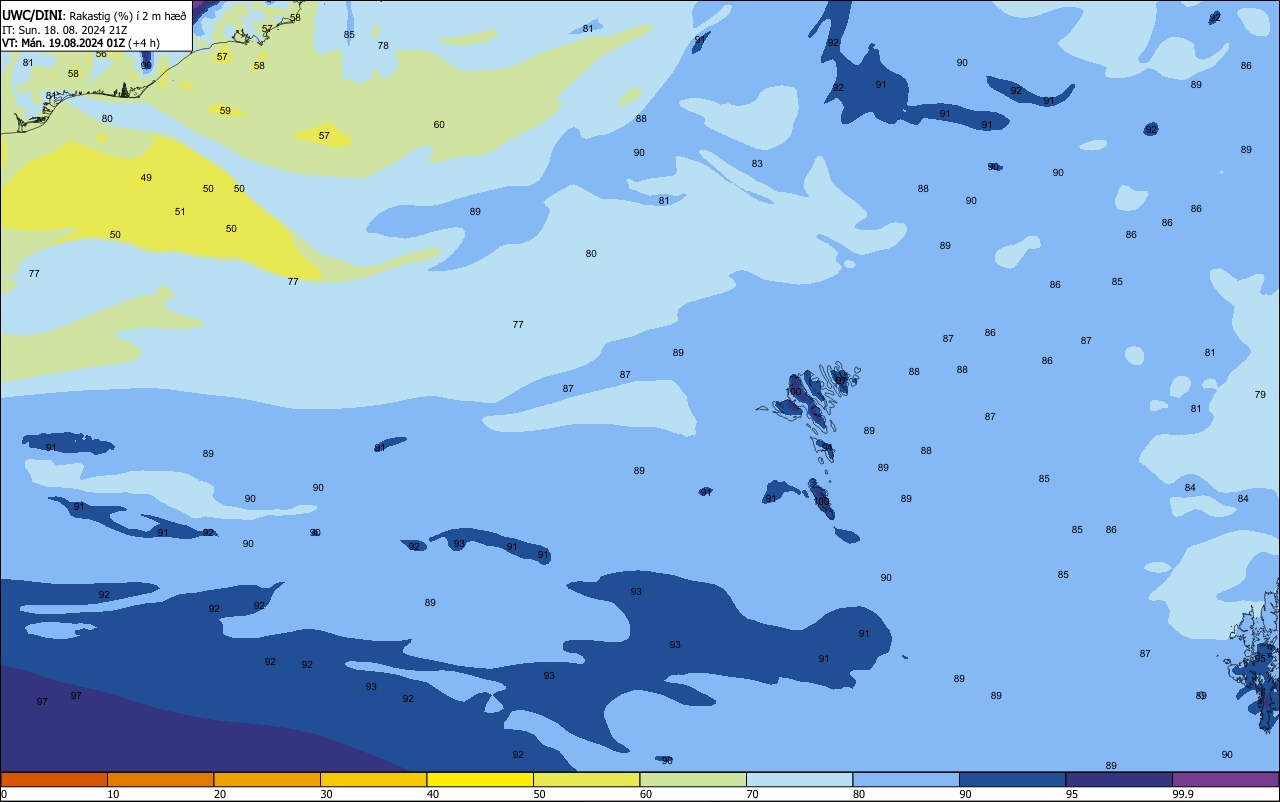
Task: Click the 80–90 light blue legend swatch
Action: tap(906, 779)
